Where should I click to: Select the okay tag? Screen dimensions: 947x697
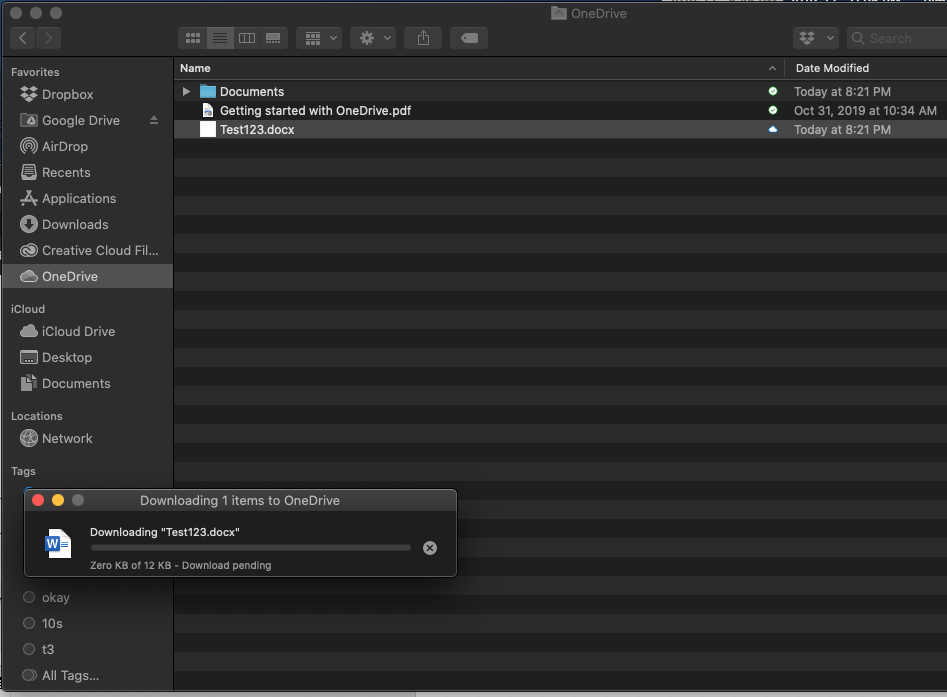pos(56,597)
